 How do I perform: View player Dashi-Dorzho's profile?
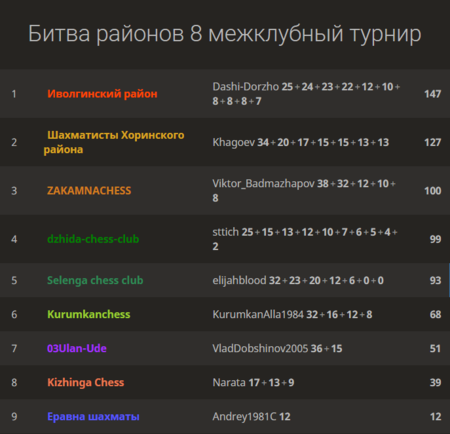pyautogui.click(x=246, y=87)
